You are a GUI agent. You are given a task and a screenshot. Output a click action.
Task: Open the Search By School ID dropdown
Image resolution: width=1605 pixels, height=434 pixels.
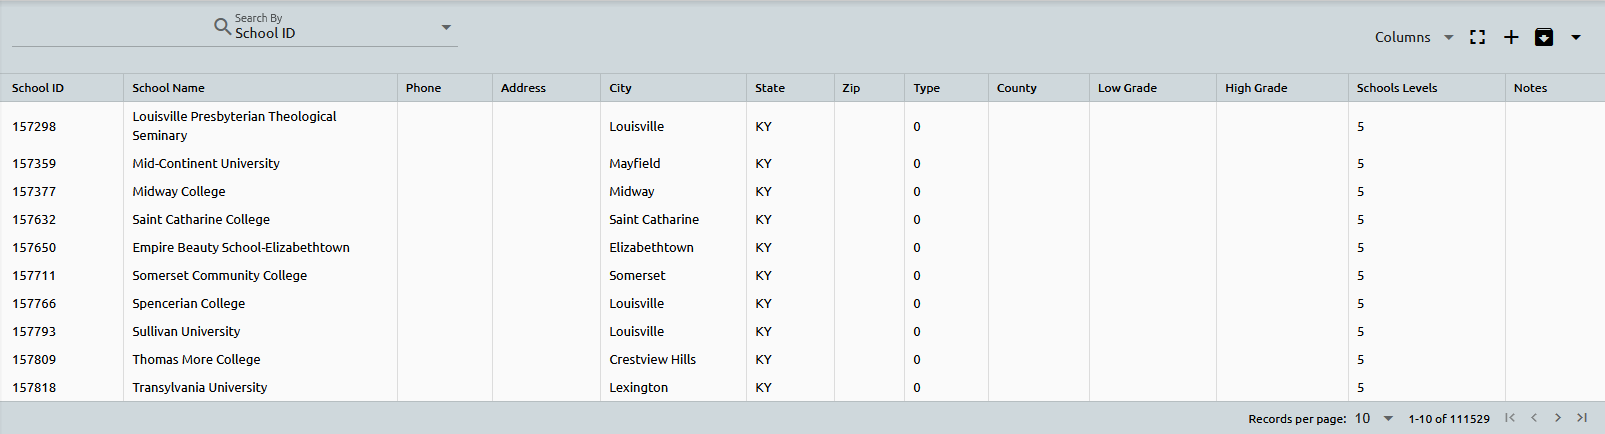(x=446, y=27)
